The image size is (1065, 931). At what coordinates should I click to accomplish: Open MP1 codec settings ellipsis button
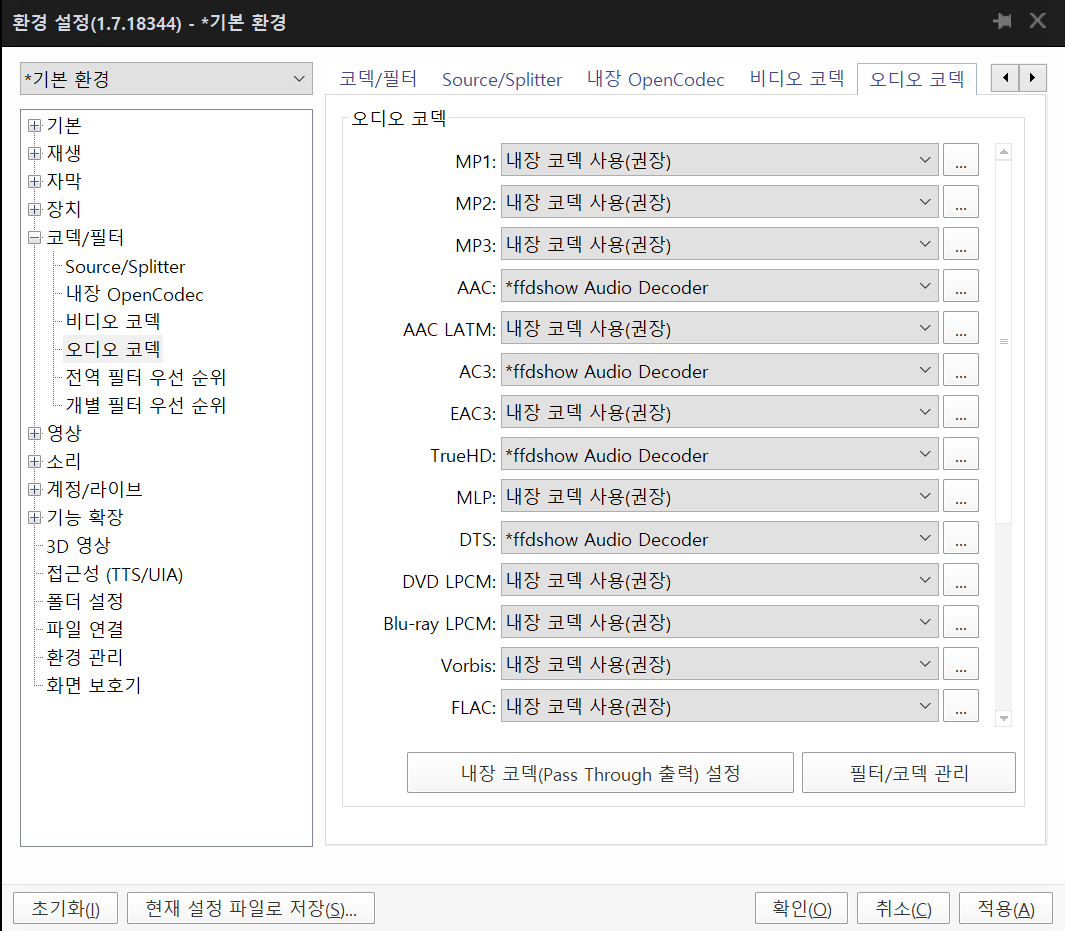[x=961, y=160]
